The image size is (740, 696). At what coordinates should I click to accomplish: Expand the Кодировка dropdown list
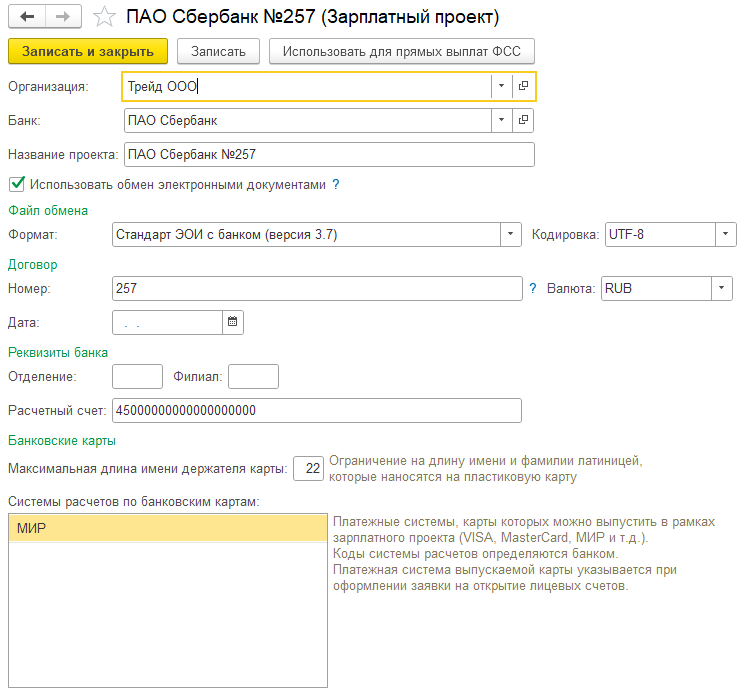click(x=725, y=235)
